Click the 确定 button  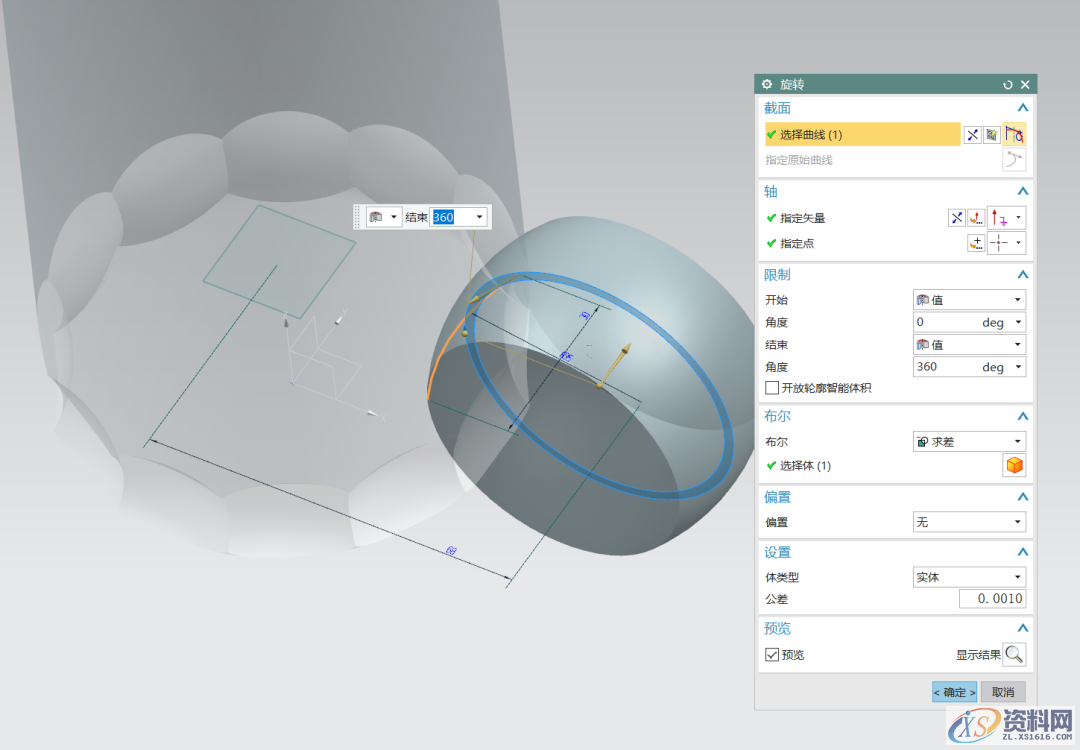coord(954,692)
